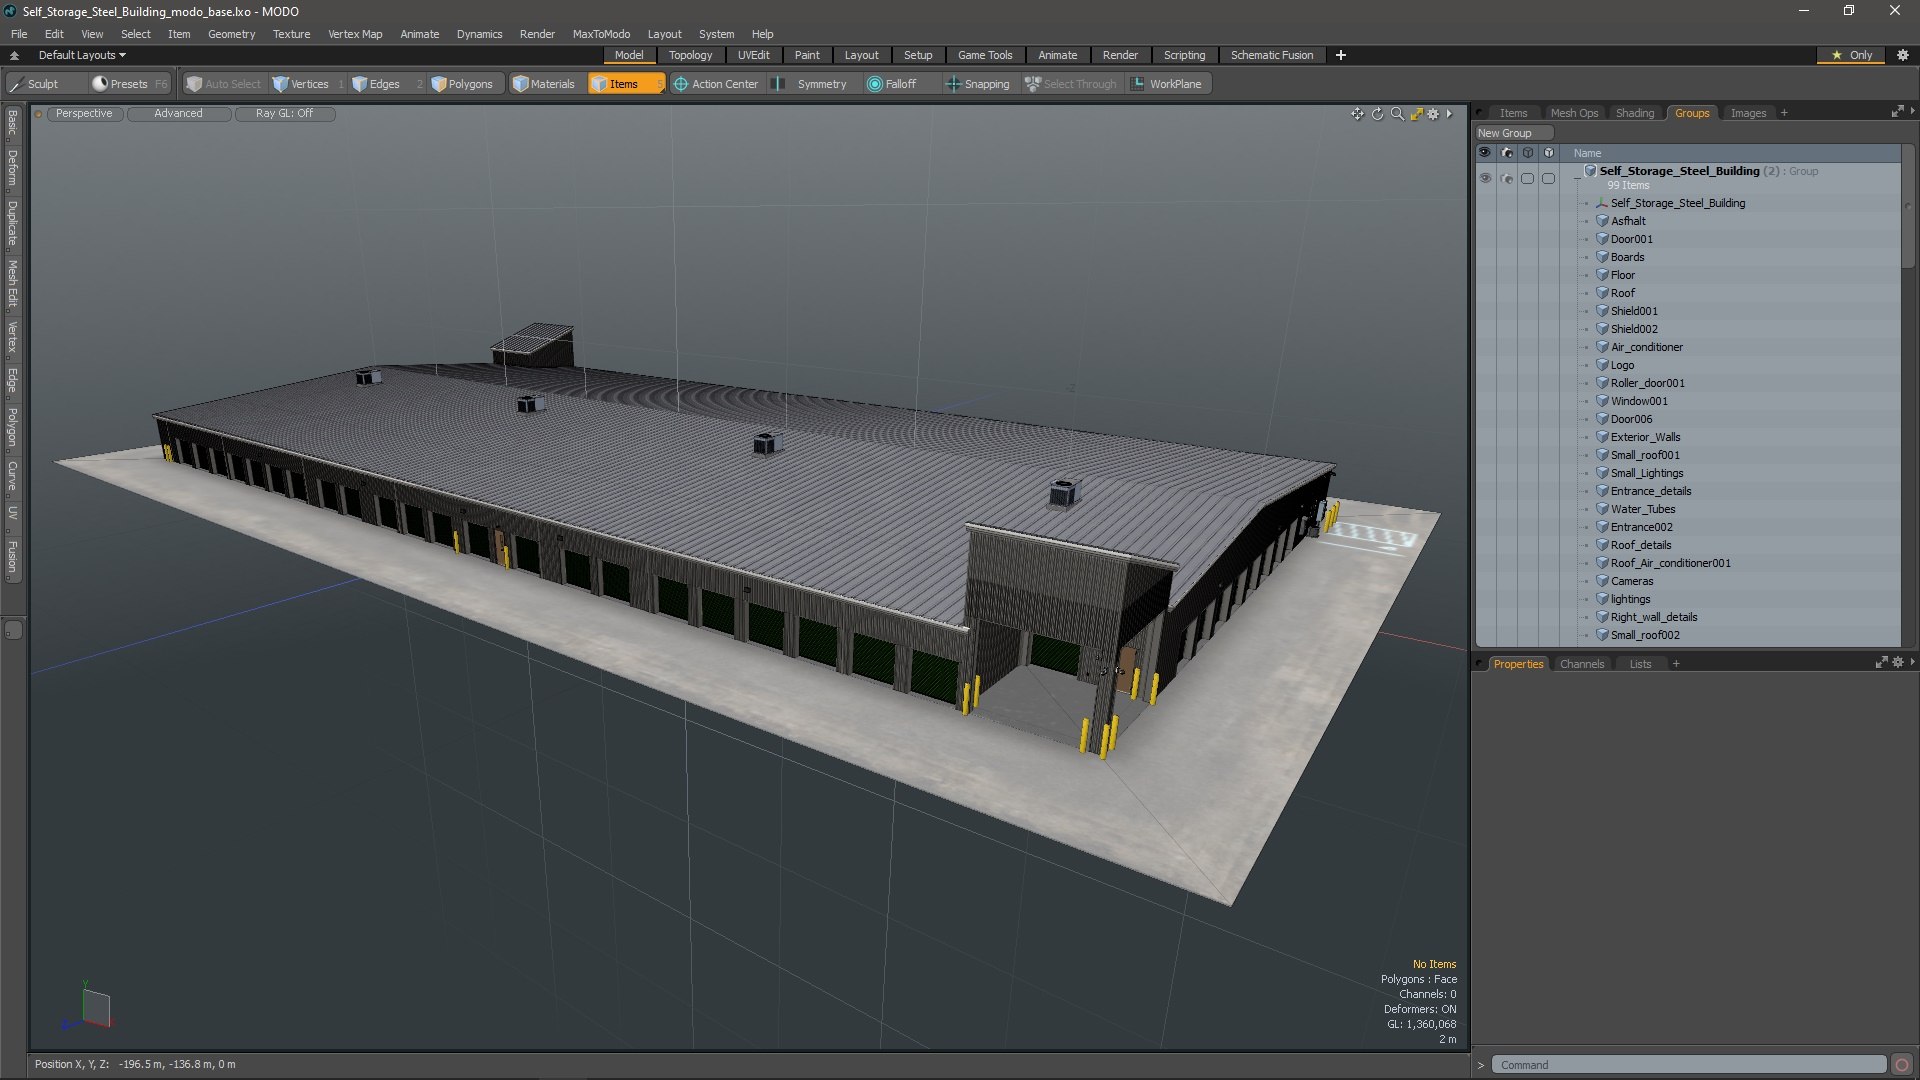Open the MaxToModo menu

[601, 34]
